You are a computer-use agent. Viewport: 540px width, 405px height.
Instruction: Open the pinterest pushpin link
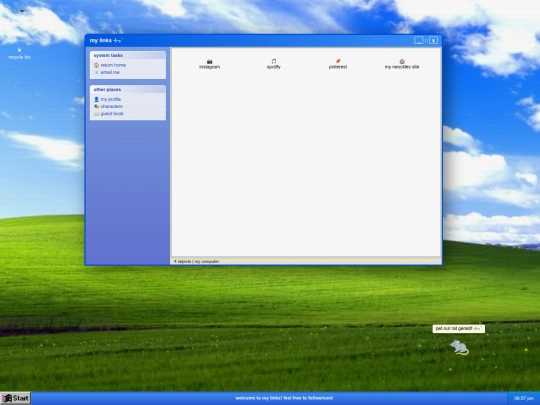click(x=338, y=64)
